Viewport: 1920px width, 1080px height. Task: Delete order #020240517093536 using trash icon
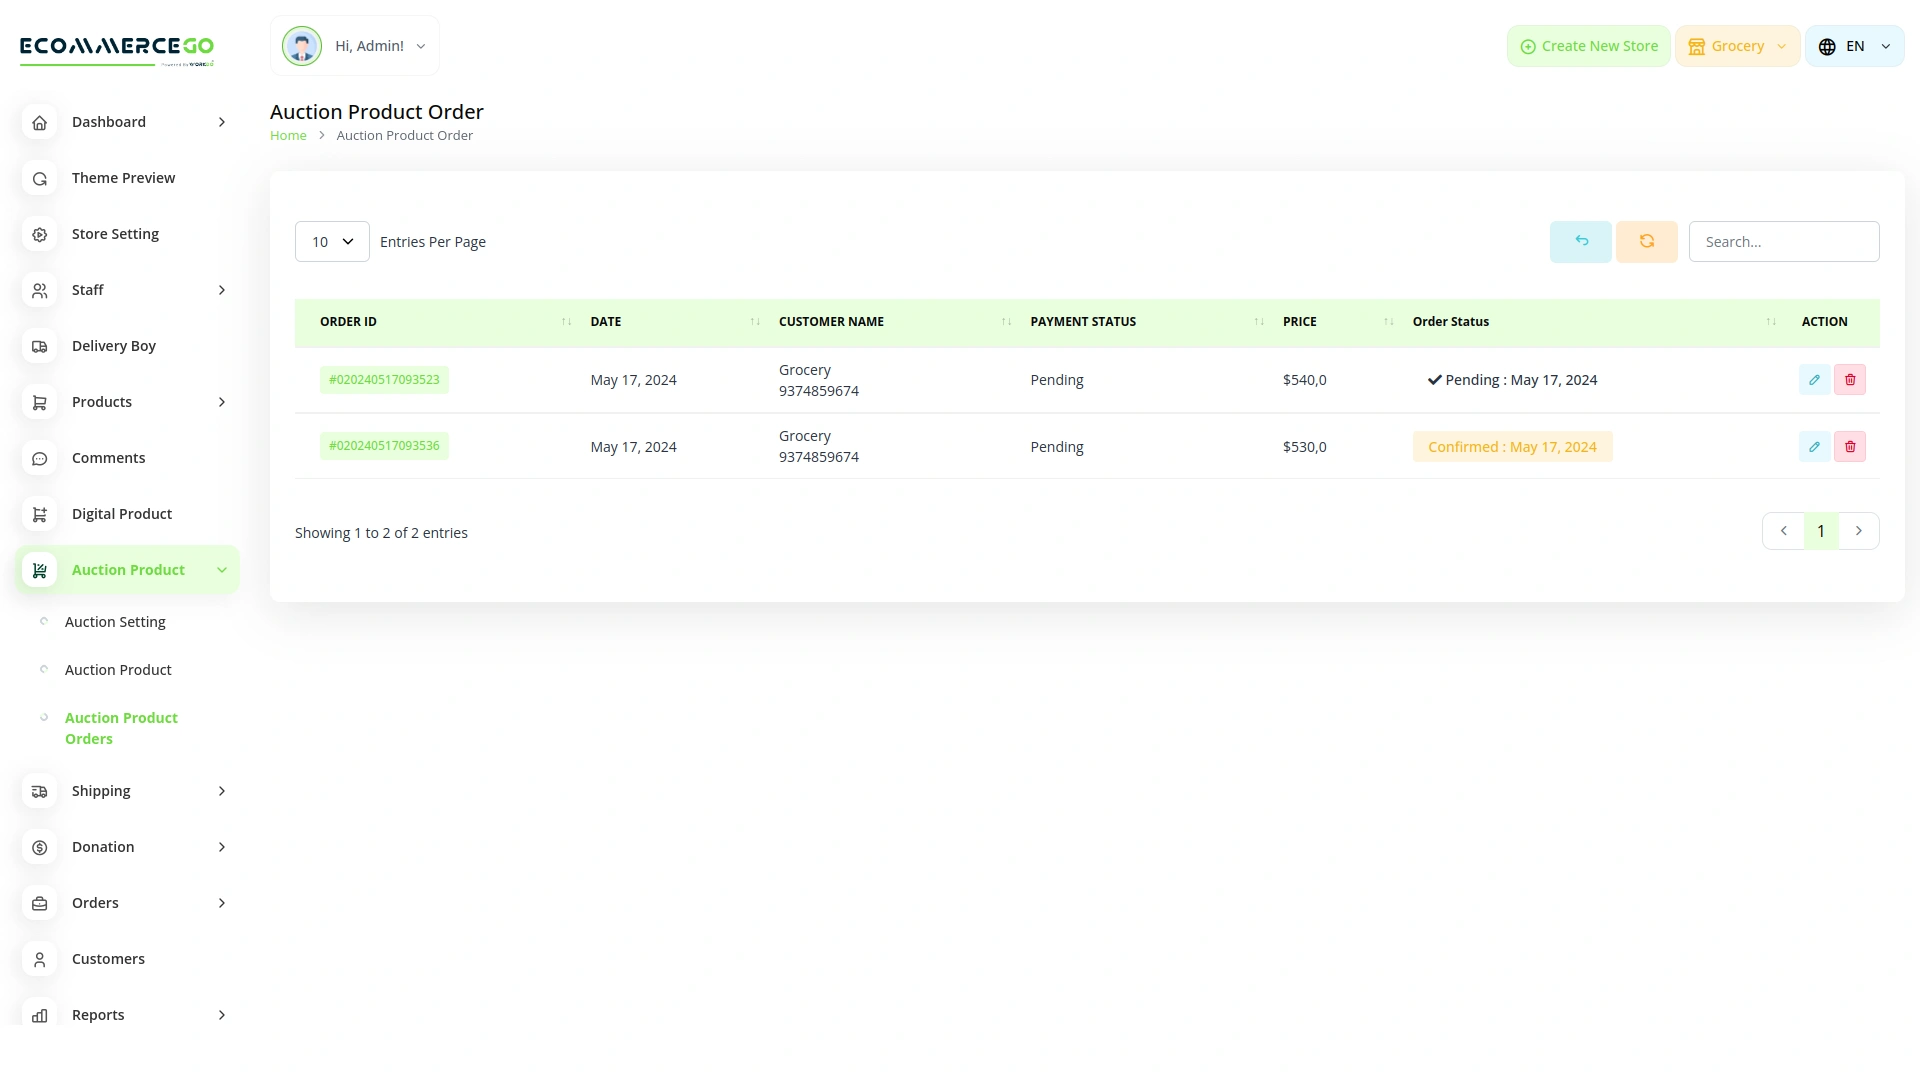[x=1850, y=446]
